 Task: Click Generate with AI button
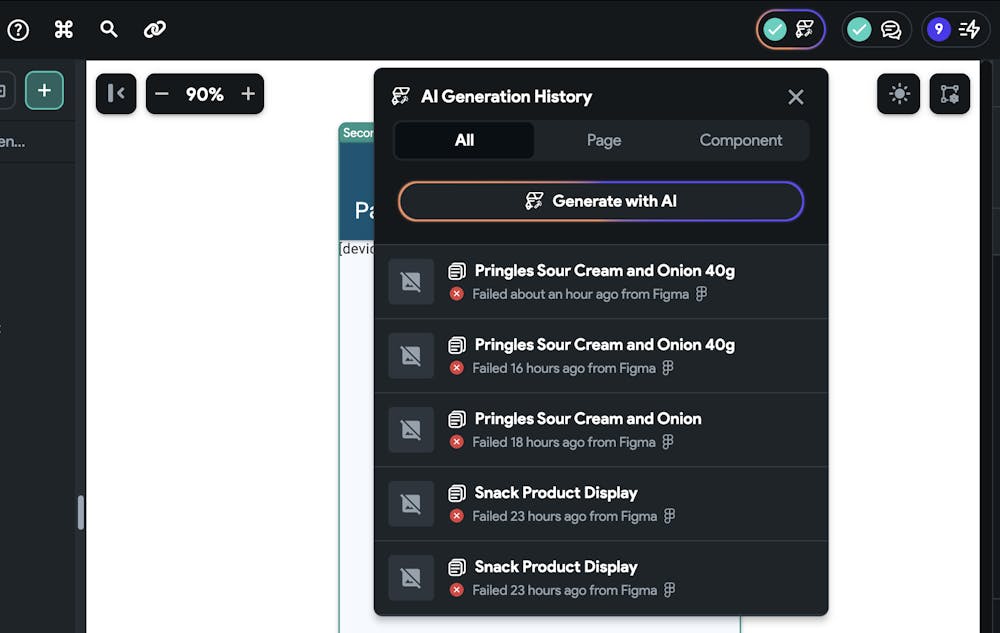click(601, 201)
